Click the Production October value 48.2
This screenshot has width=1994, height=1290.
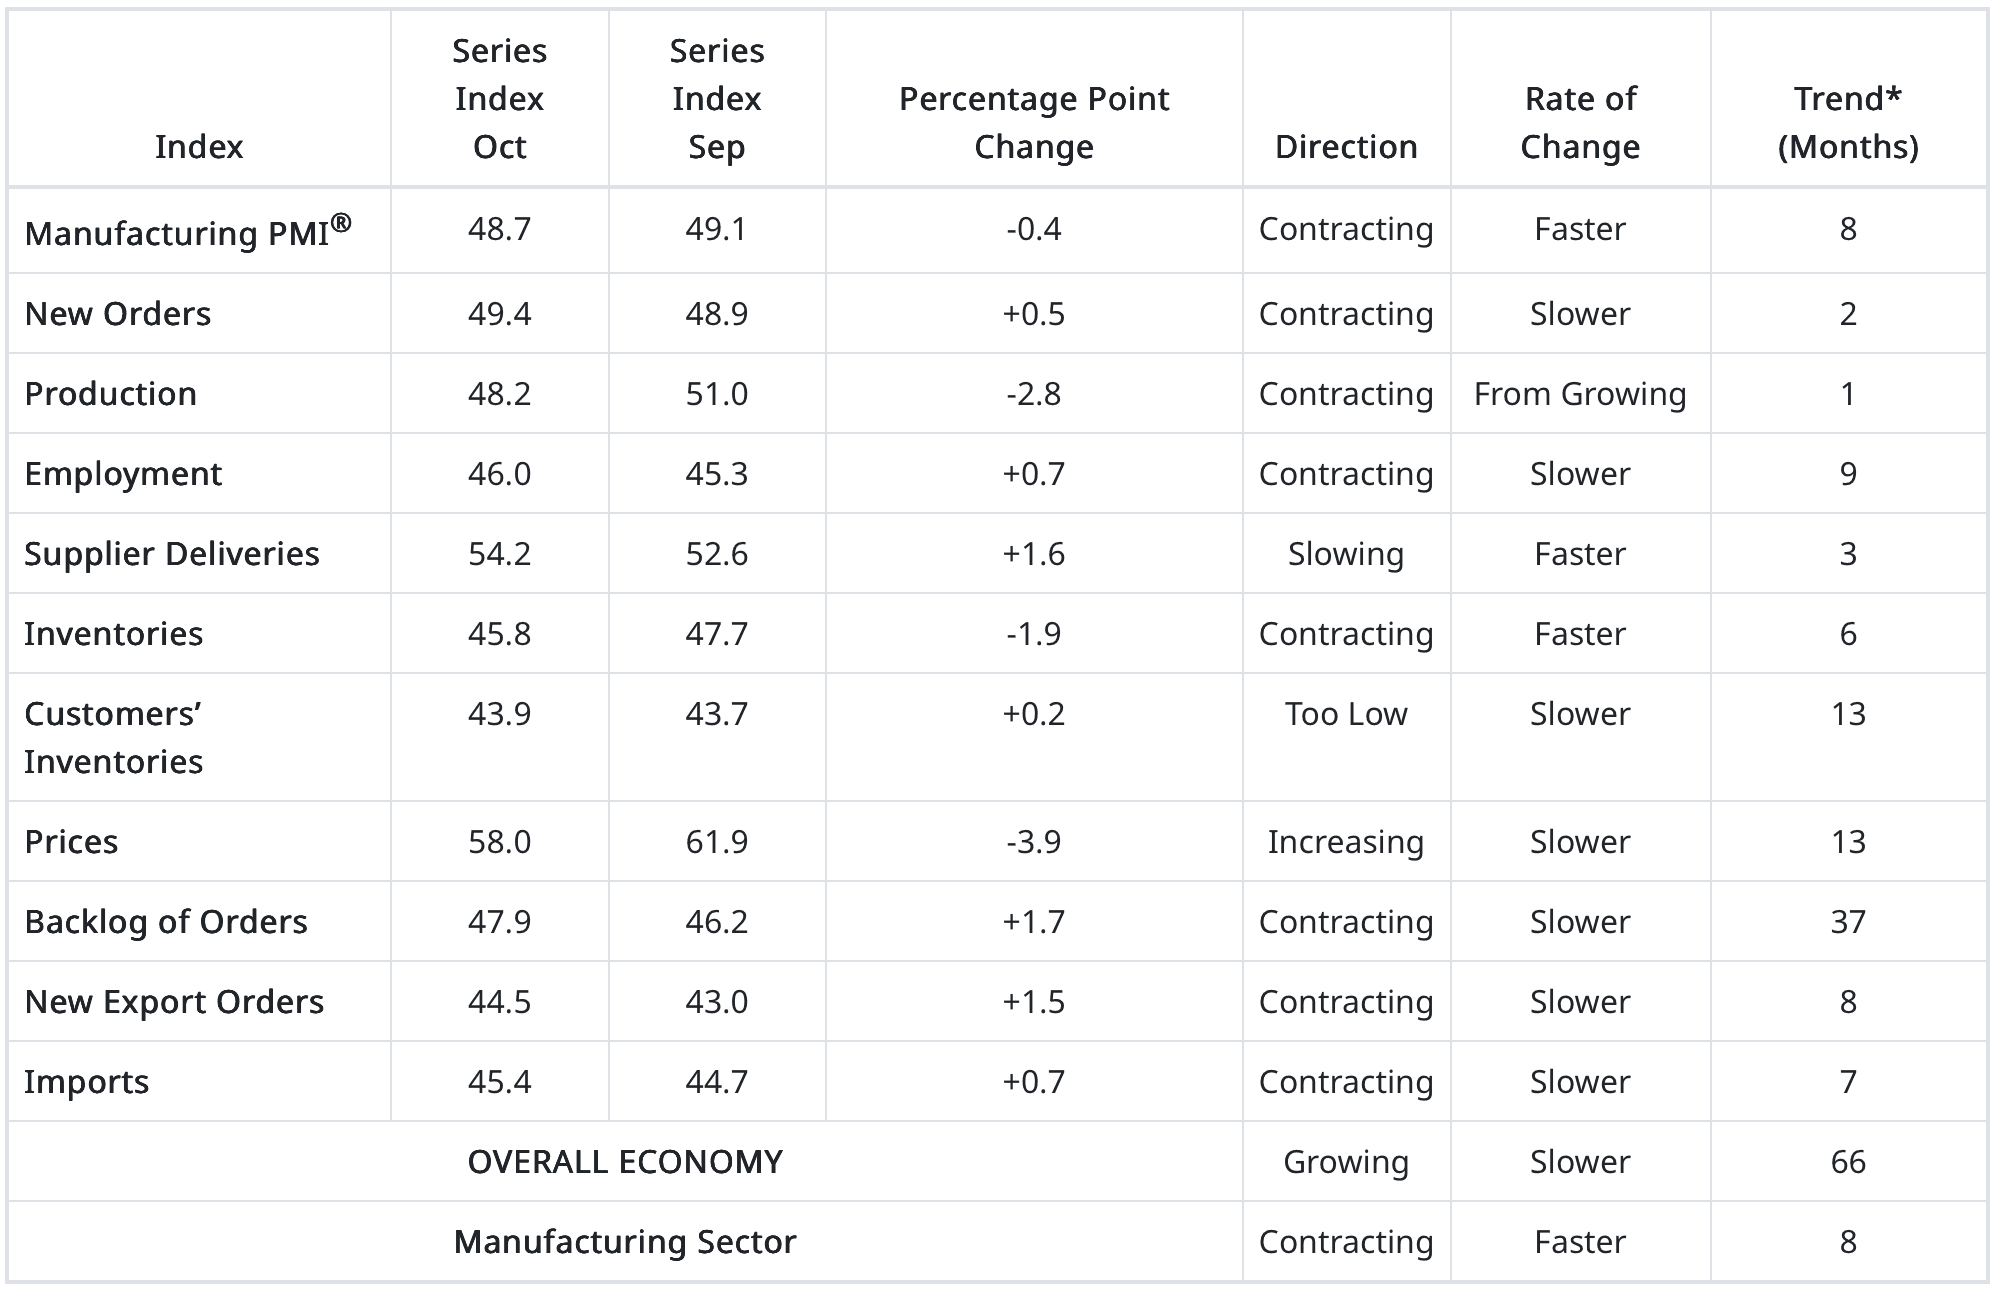499,394
